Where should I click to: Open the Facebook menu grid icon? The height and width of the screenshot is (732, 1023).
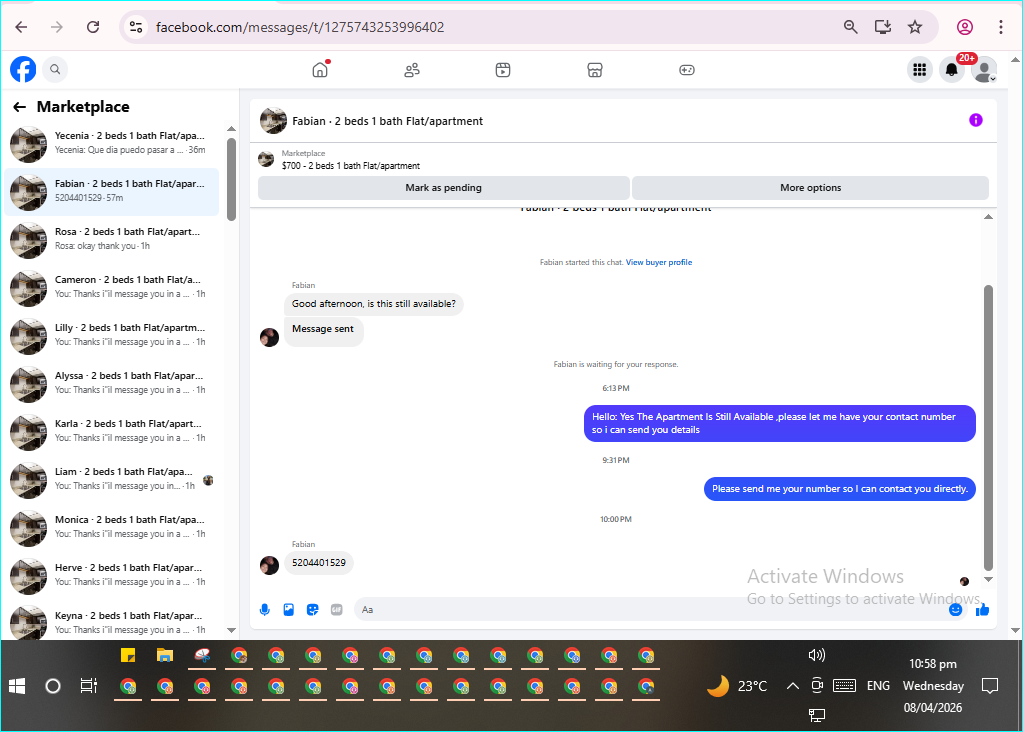(x=920, y=69)
